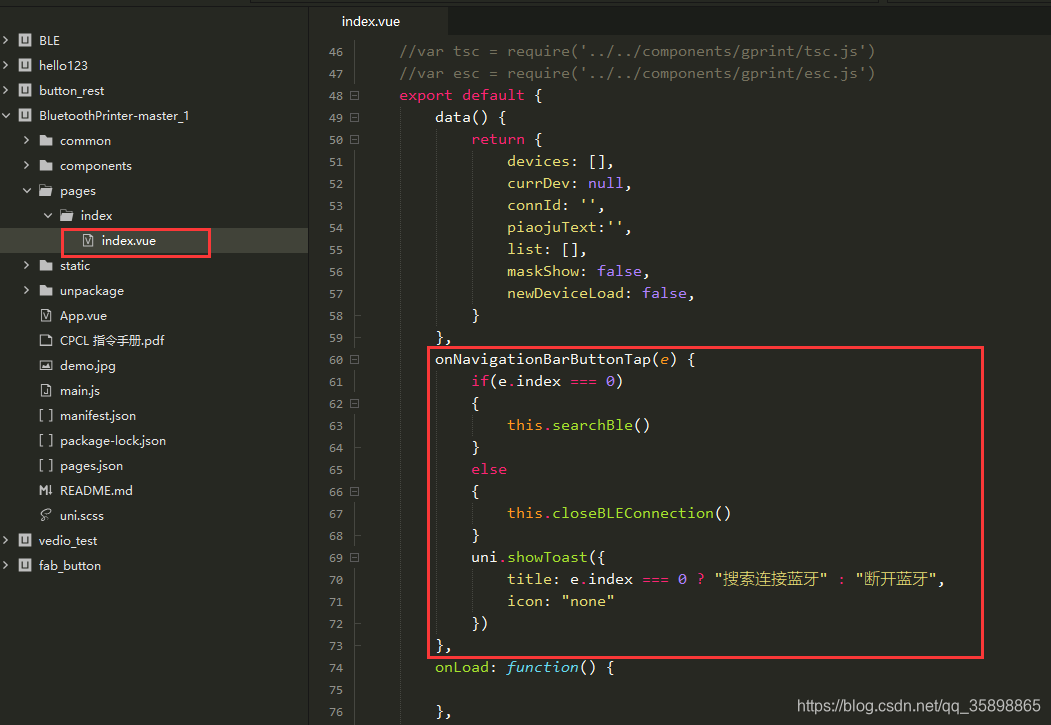
Task: Fold the data() block at line 49
Action: tap(355, 117)
